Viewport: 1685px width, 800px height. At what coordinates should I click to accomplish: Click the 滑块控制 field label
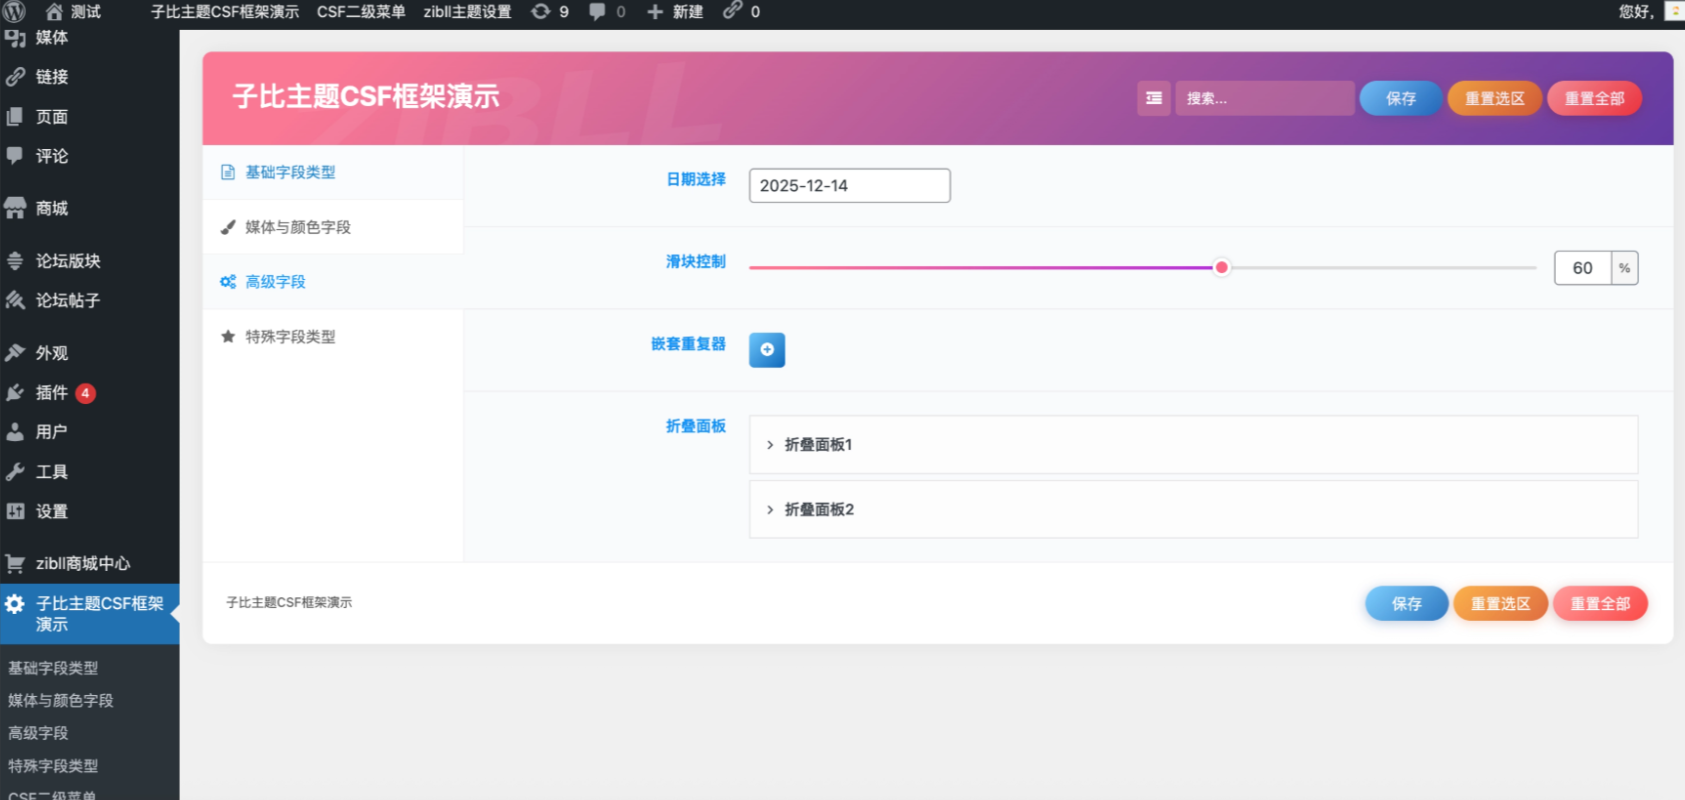click(x=696, y=262)
